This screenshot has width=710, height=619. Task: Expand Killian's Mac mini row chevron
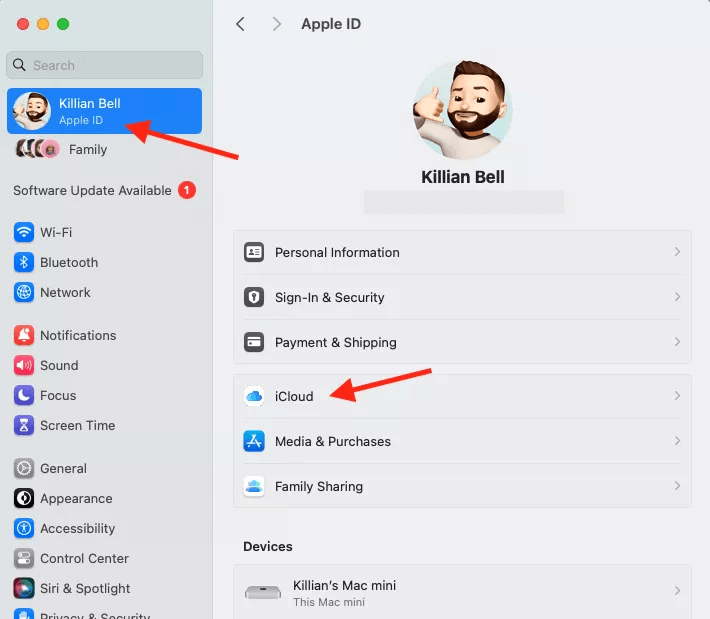pos(677,590)
